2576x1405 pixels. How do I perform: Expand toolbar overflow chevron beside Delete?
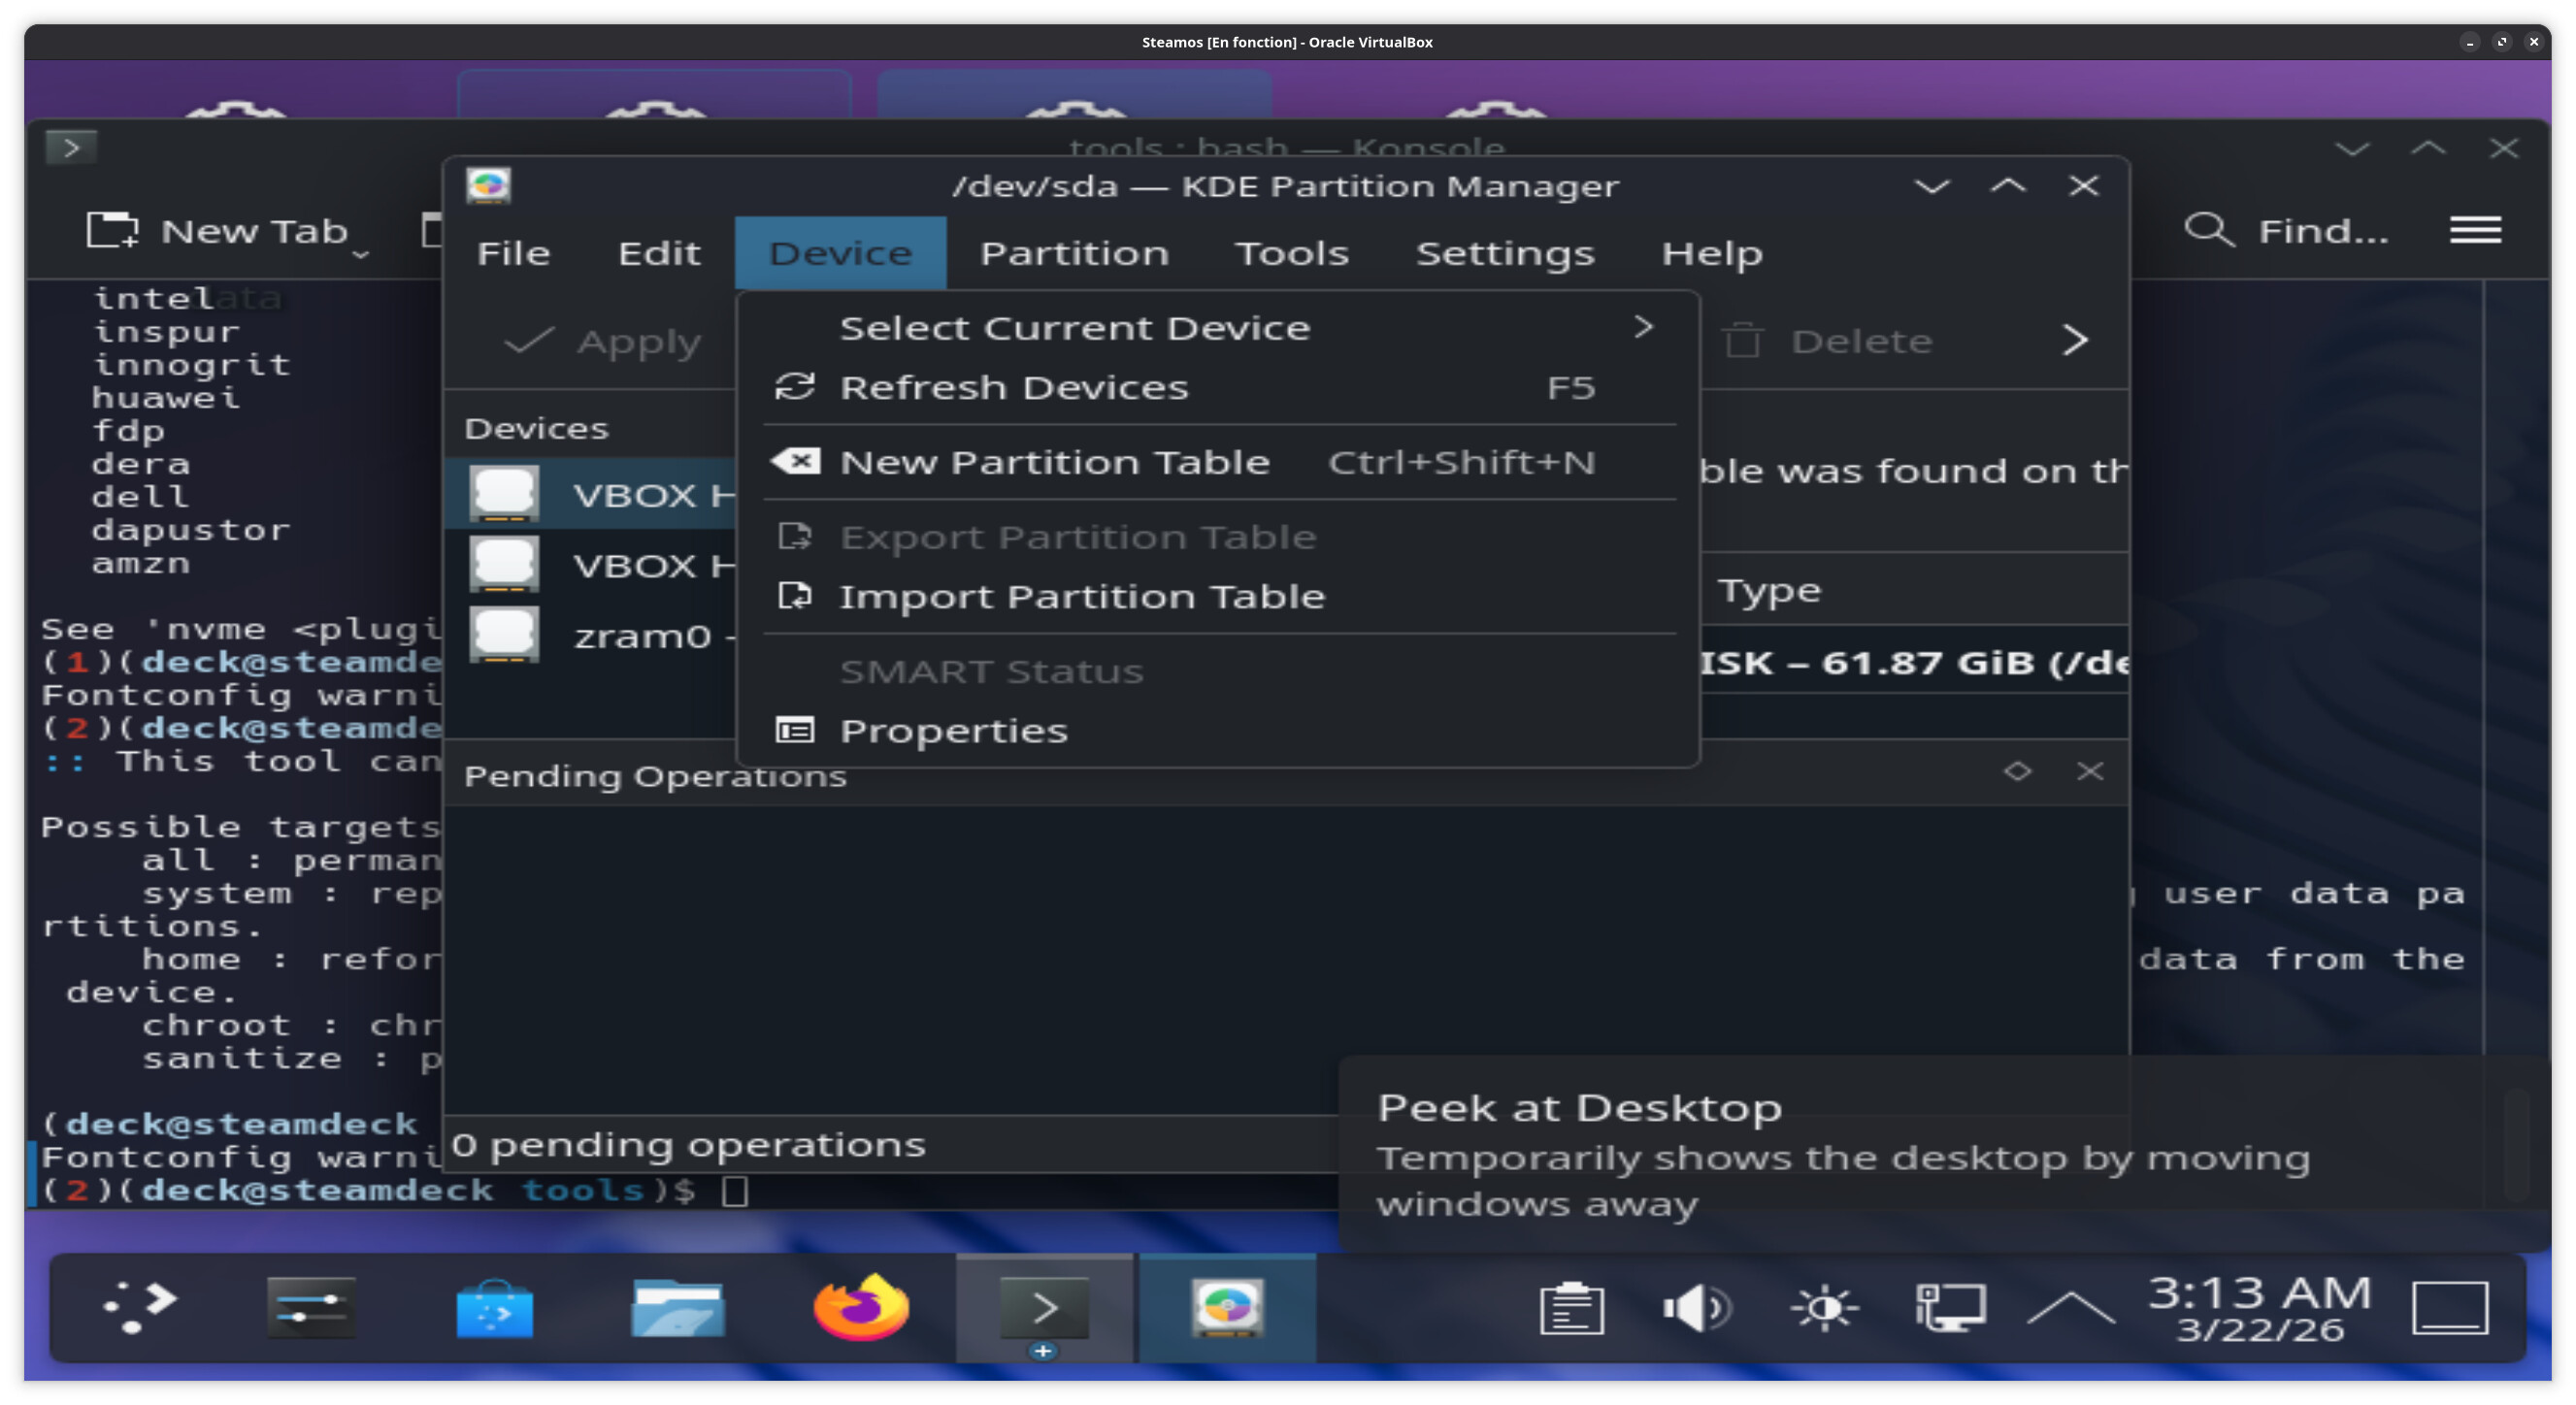[x=2075, y=341]
